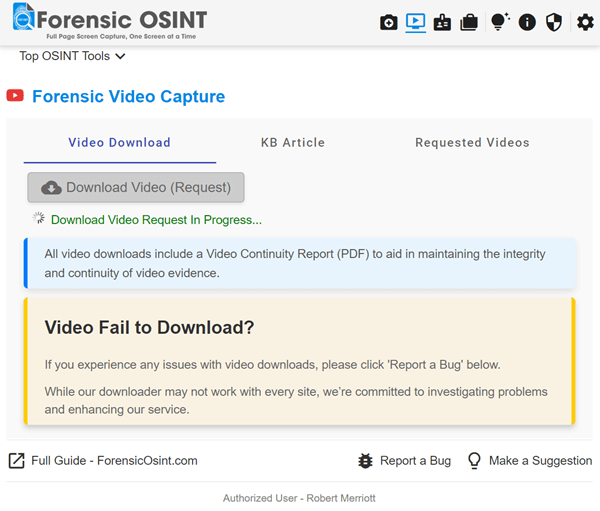Click the briefcase case icon

469,22
